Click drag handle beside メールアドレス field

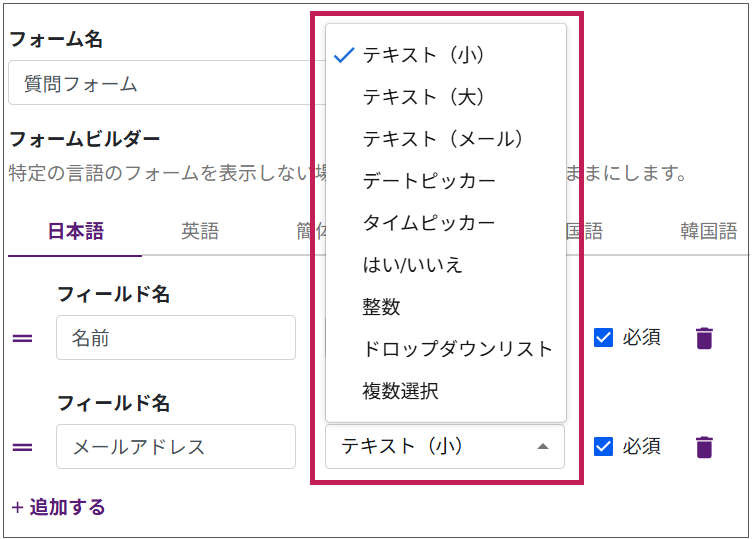click(22, 447)
